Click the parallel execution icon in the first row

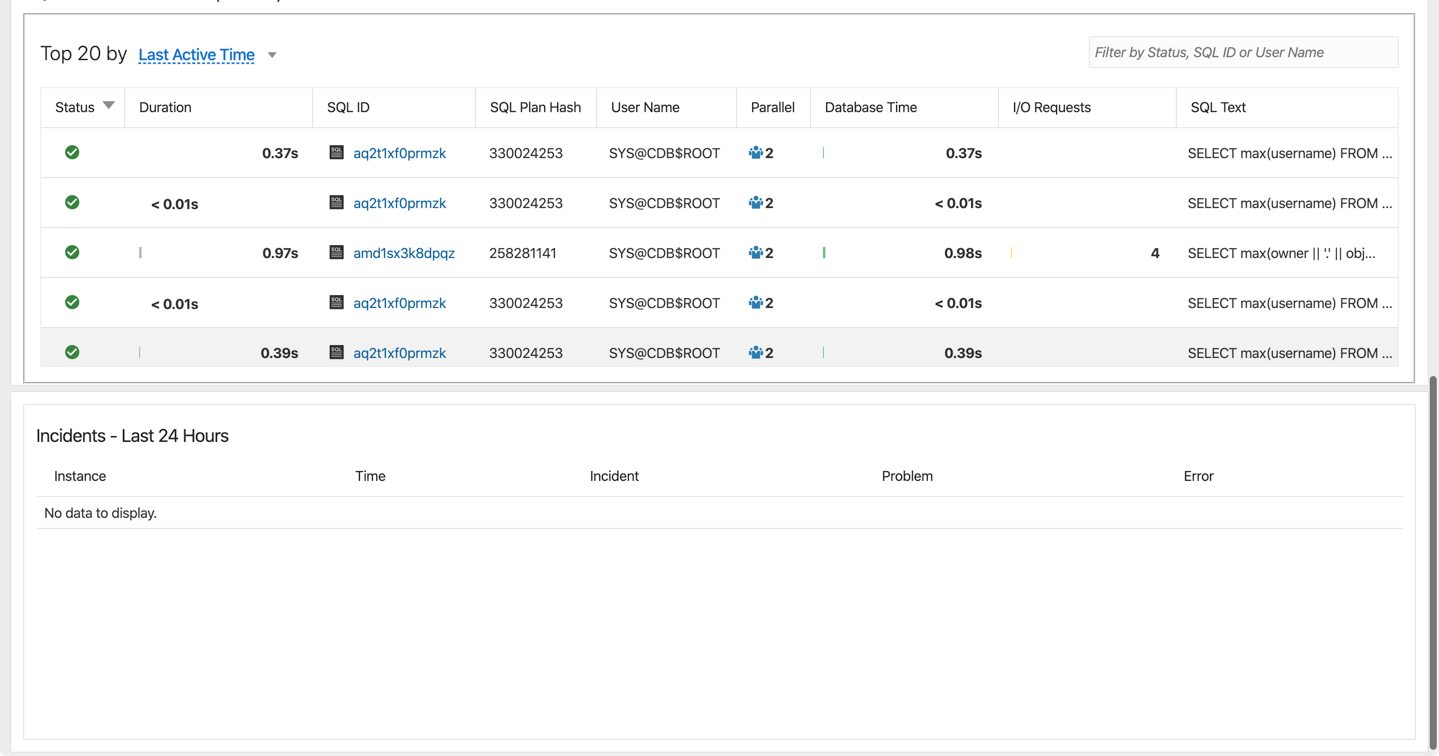756,153
